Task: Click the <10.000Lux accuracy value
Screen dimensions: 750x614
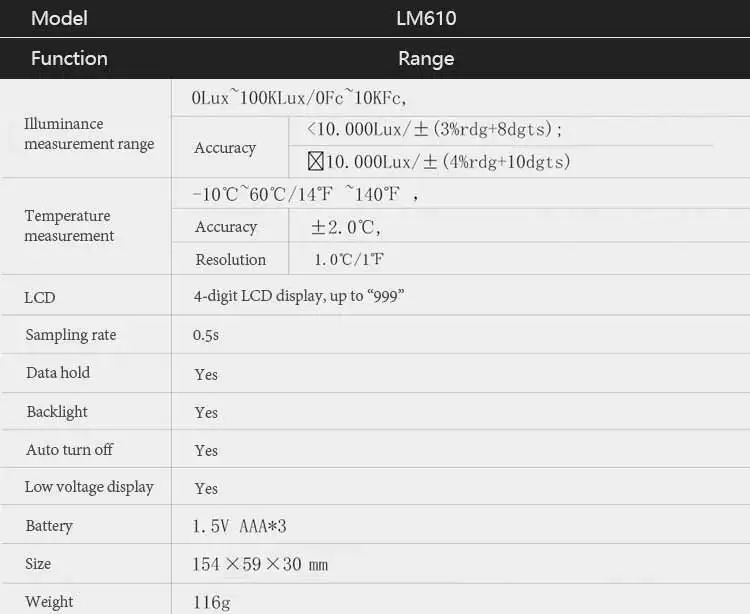Action: click(434, 129)
